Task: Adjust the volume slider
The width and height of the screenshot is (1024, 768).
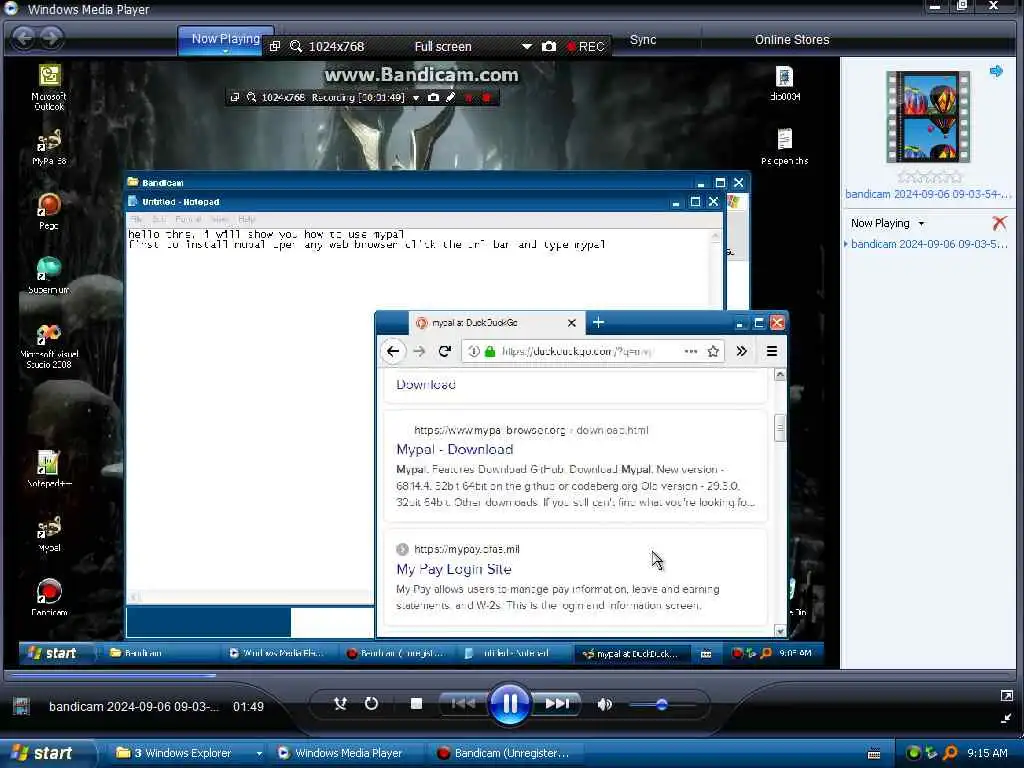Action: point(661,705)
